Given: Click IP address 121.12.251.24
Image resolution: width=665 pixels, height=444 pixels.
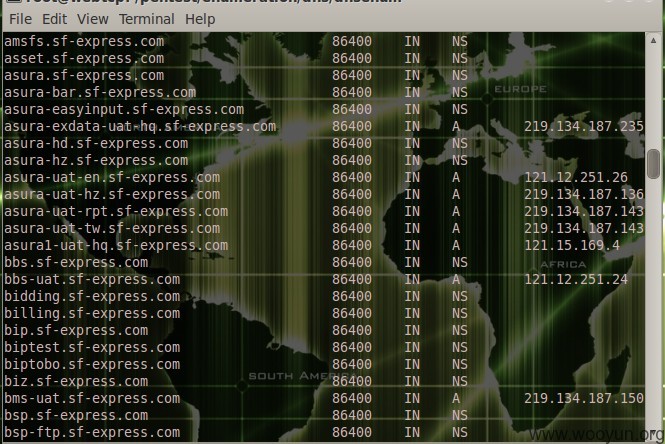Looking at the screenshot, I should pyautogui.click(x=576, y=279).
